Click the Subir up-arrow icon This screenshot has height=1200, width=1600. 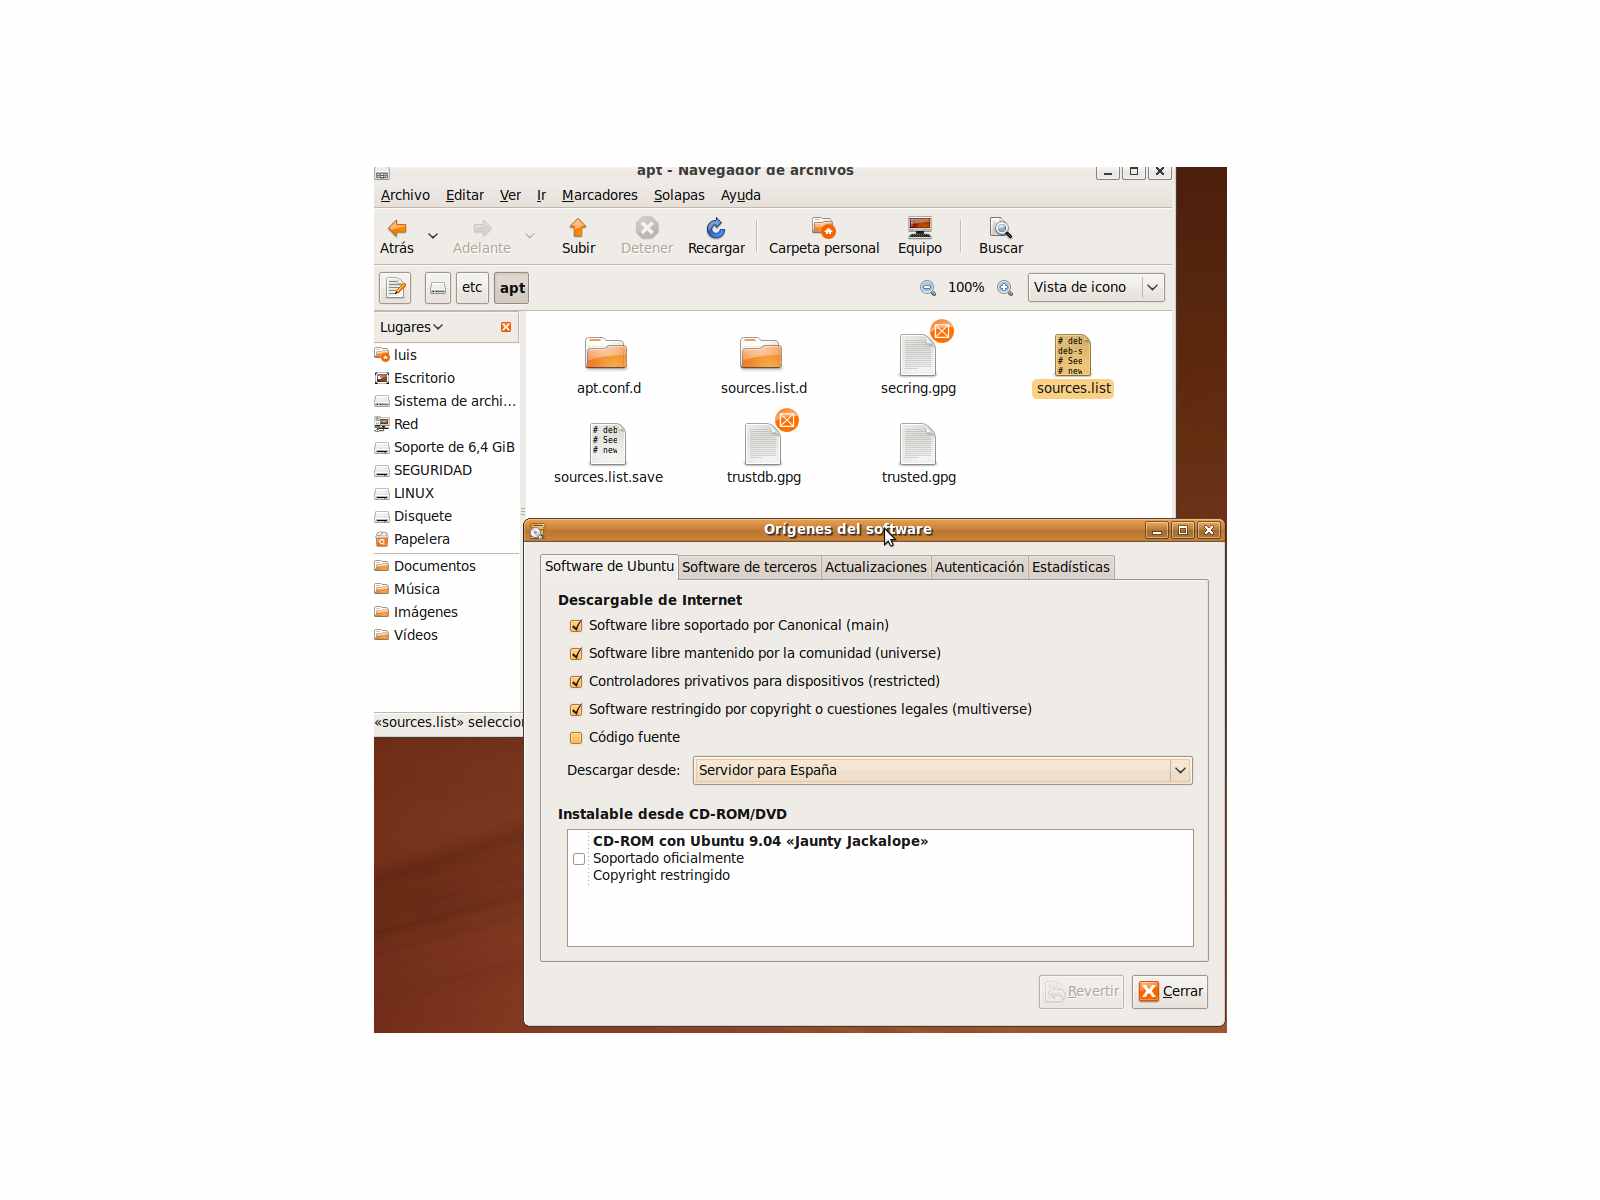click(578, 228)
